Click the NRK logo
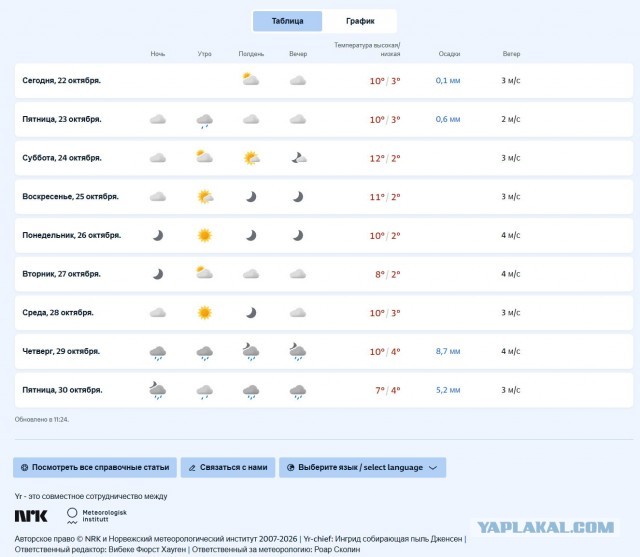Viewport: 640px width, 557px height. 31,516
